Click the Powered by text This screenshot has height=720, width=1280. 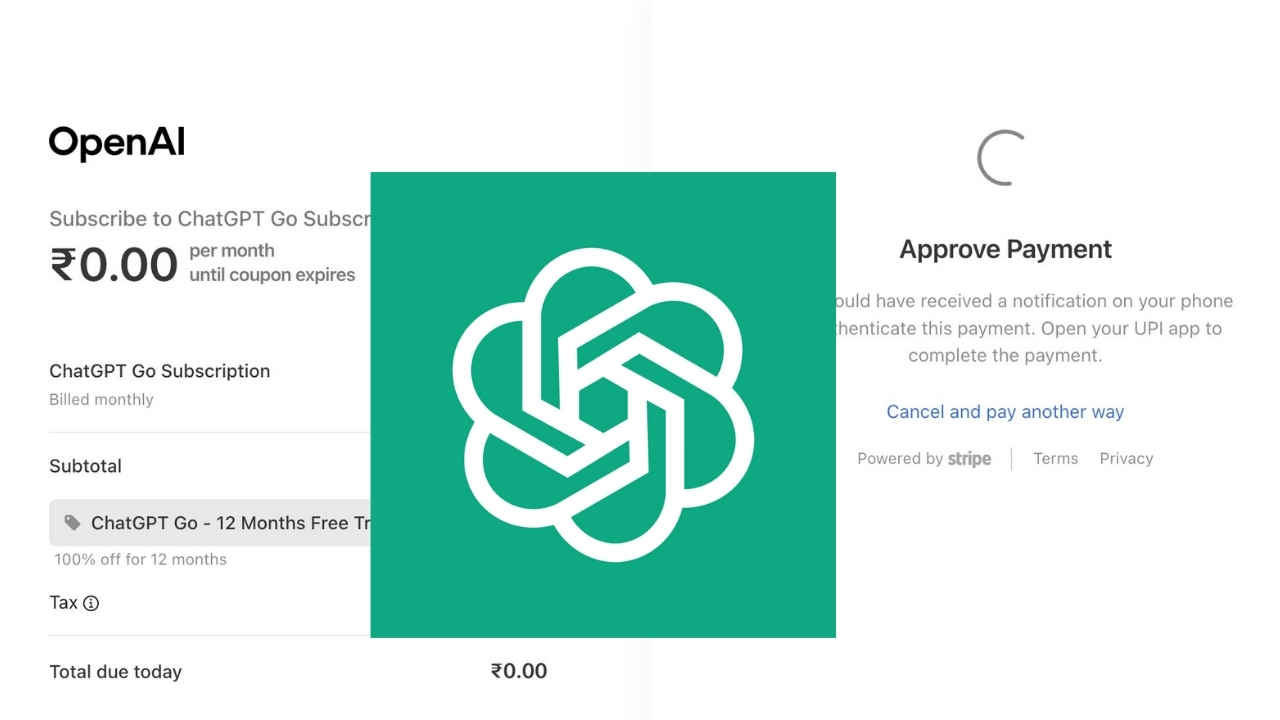point(900,459)
